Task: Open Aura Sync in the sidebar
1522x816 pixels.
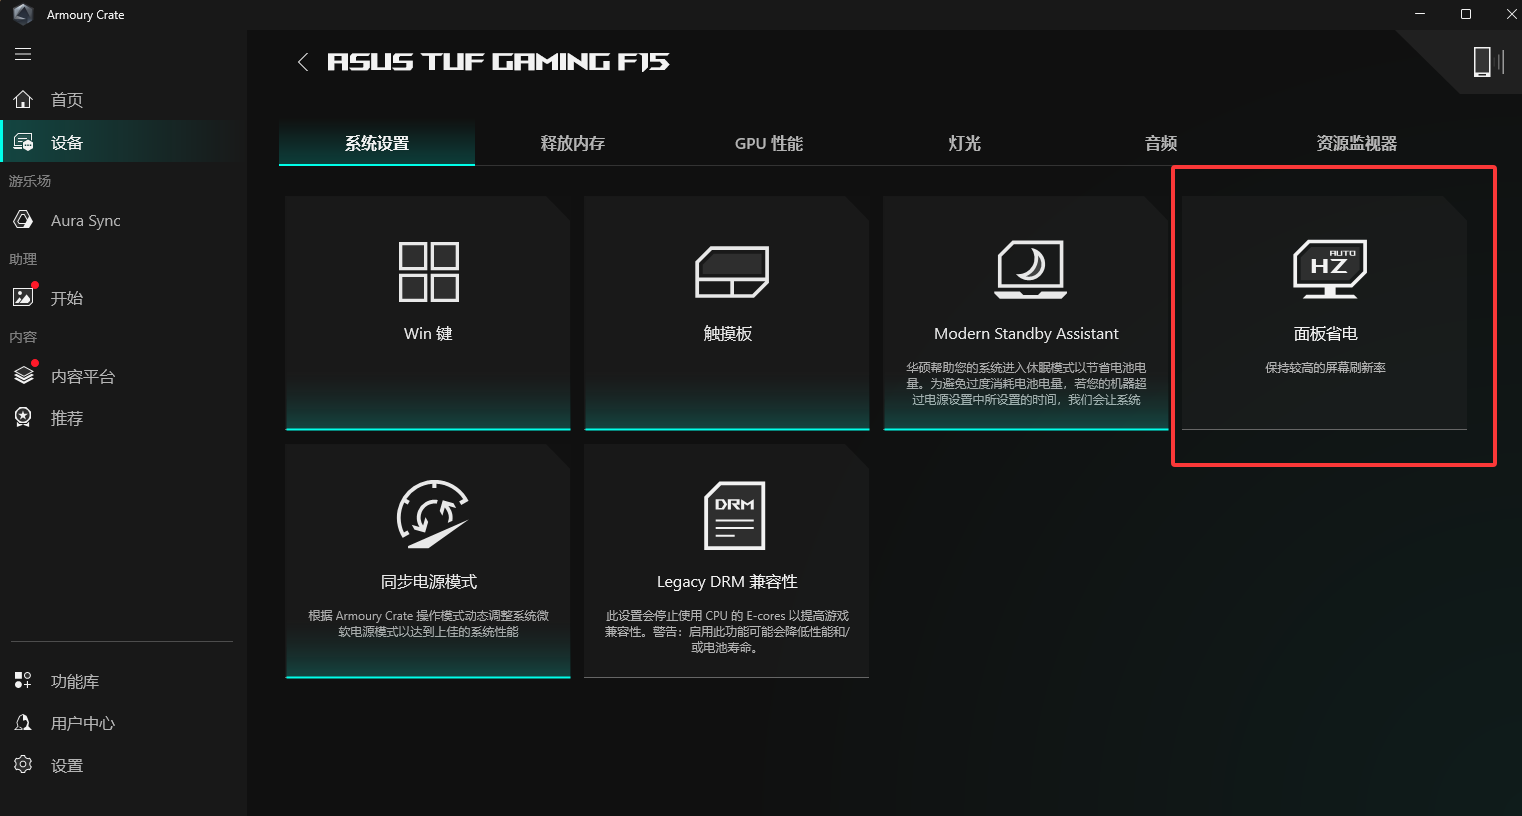Action: coord(85,221)
